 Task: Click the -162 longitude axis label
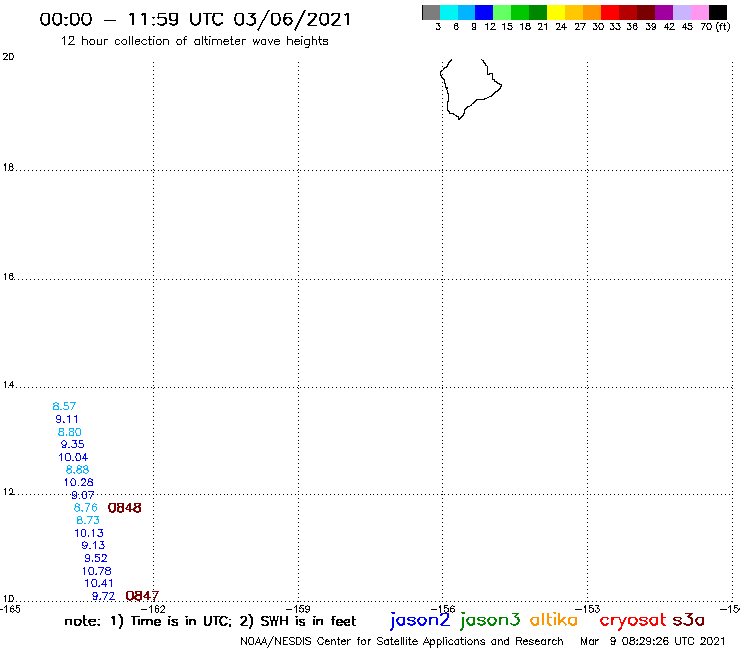click(x=153, y=609)
